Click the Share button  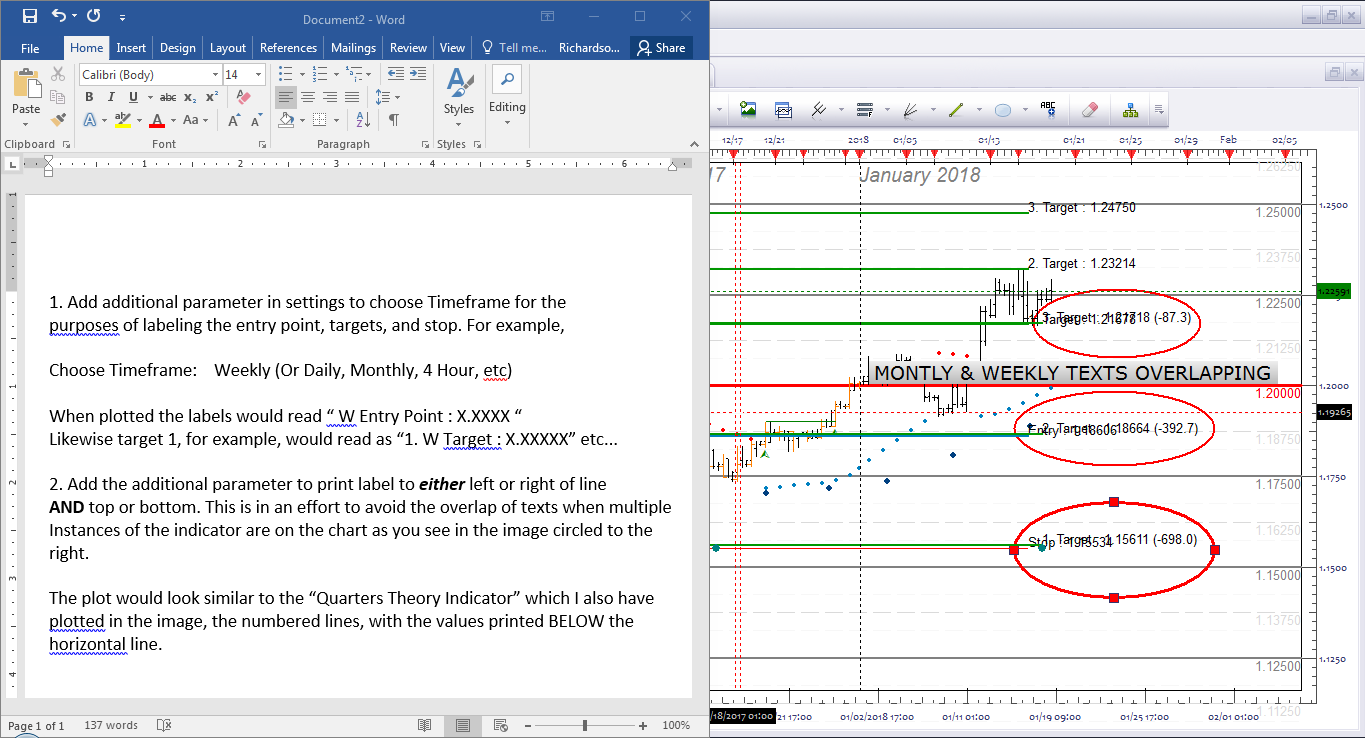[x=661, y=47]
